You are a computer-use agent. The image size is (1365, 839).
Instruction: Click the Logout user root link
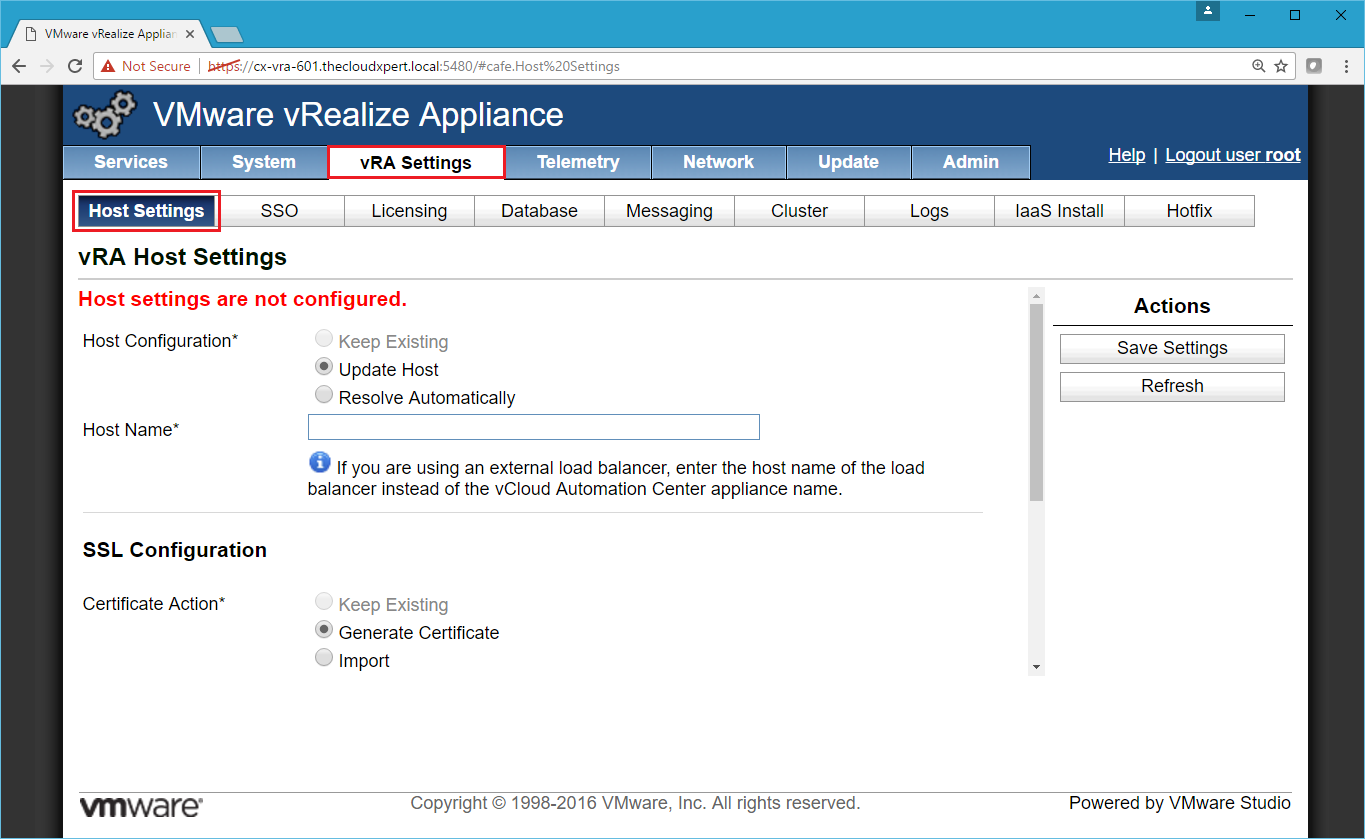[1232, 155]
